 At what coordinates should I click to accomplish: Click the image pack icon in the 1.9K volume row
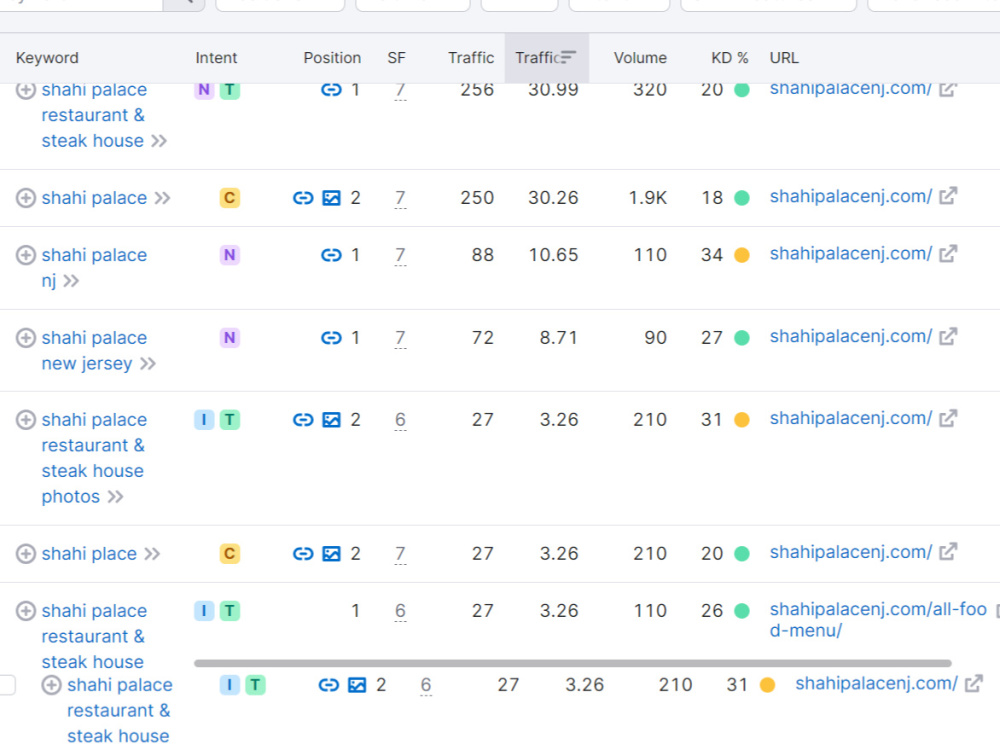[331, 198]
